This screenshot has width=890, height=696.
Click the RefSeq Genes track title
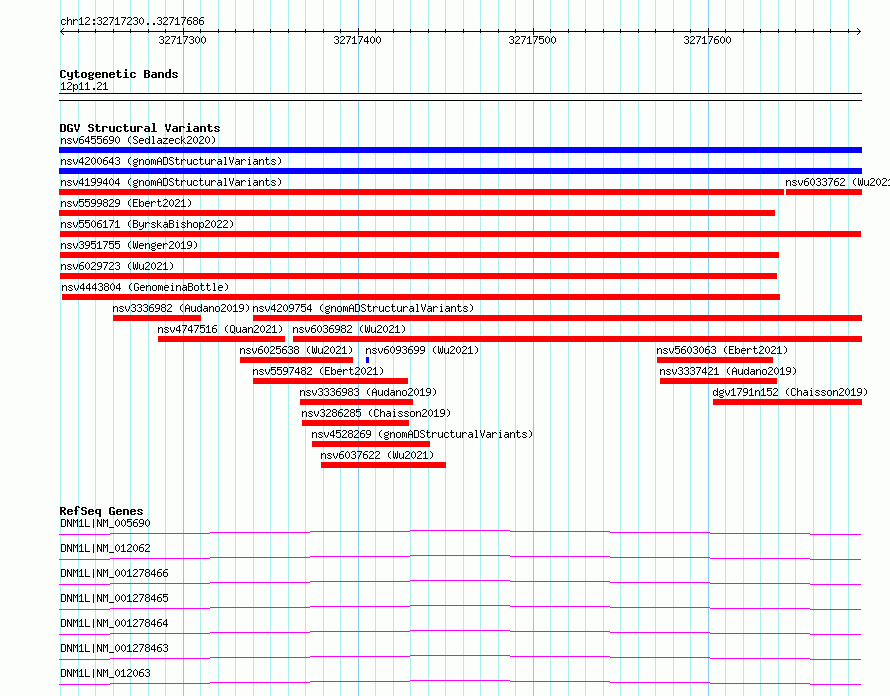coord(101,511)
